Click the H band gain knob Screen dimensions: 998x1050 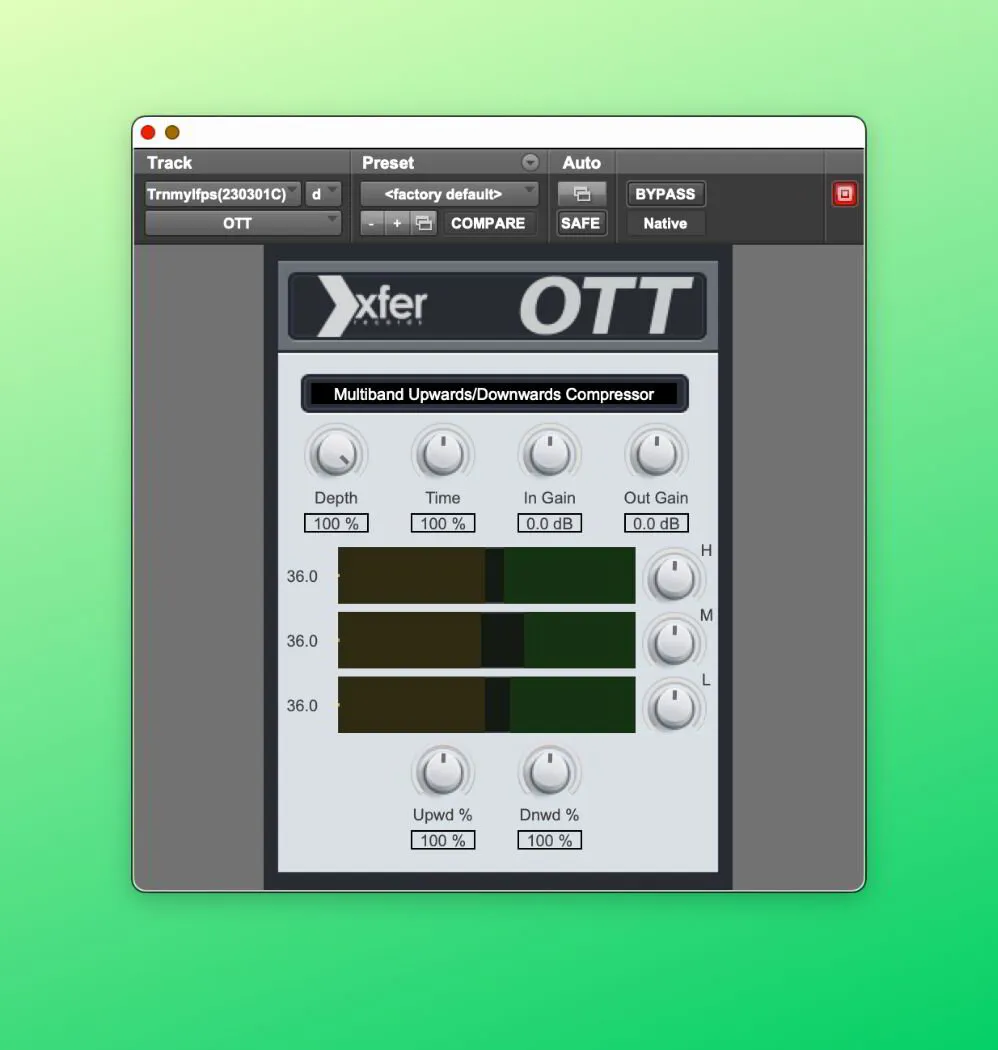coord(674,578)
